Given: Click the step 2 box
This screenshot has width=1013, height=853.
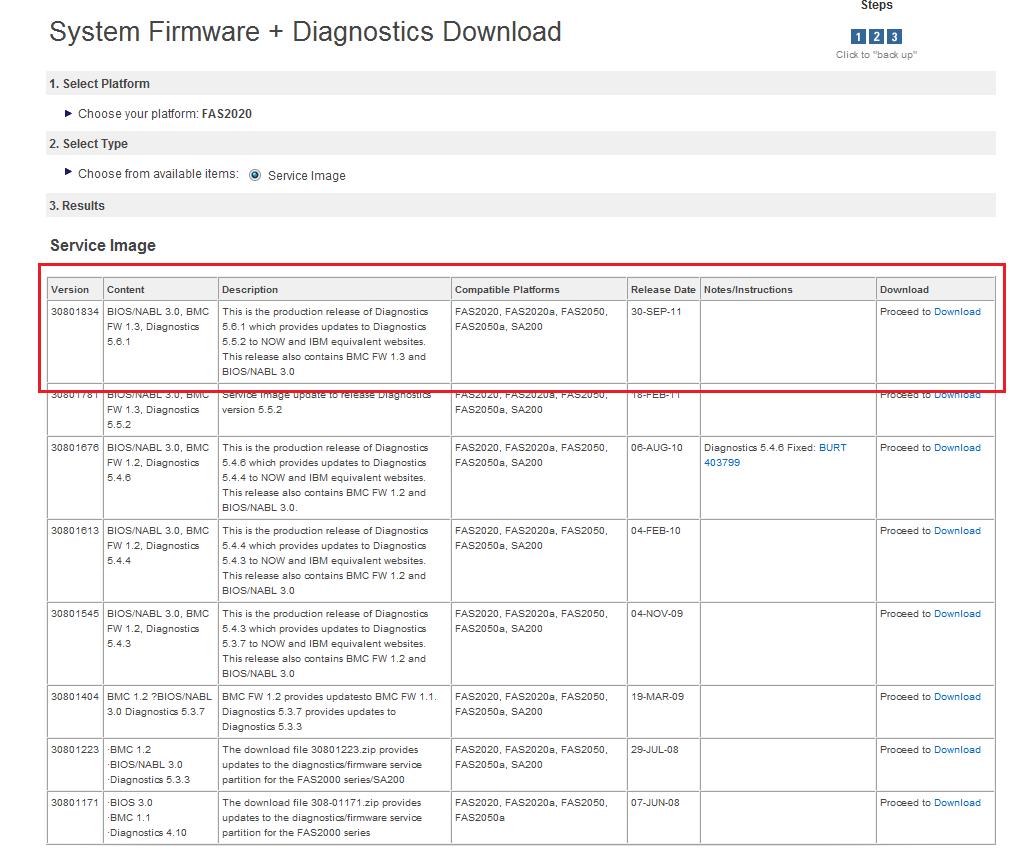Looking at the screenshot, I should coord(876,37).
